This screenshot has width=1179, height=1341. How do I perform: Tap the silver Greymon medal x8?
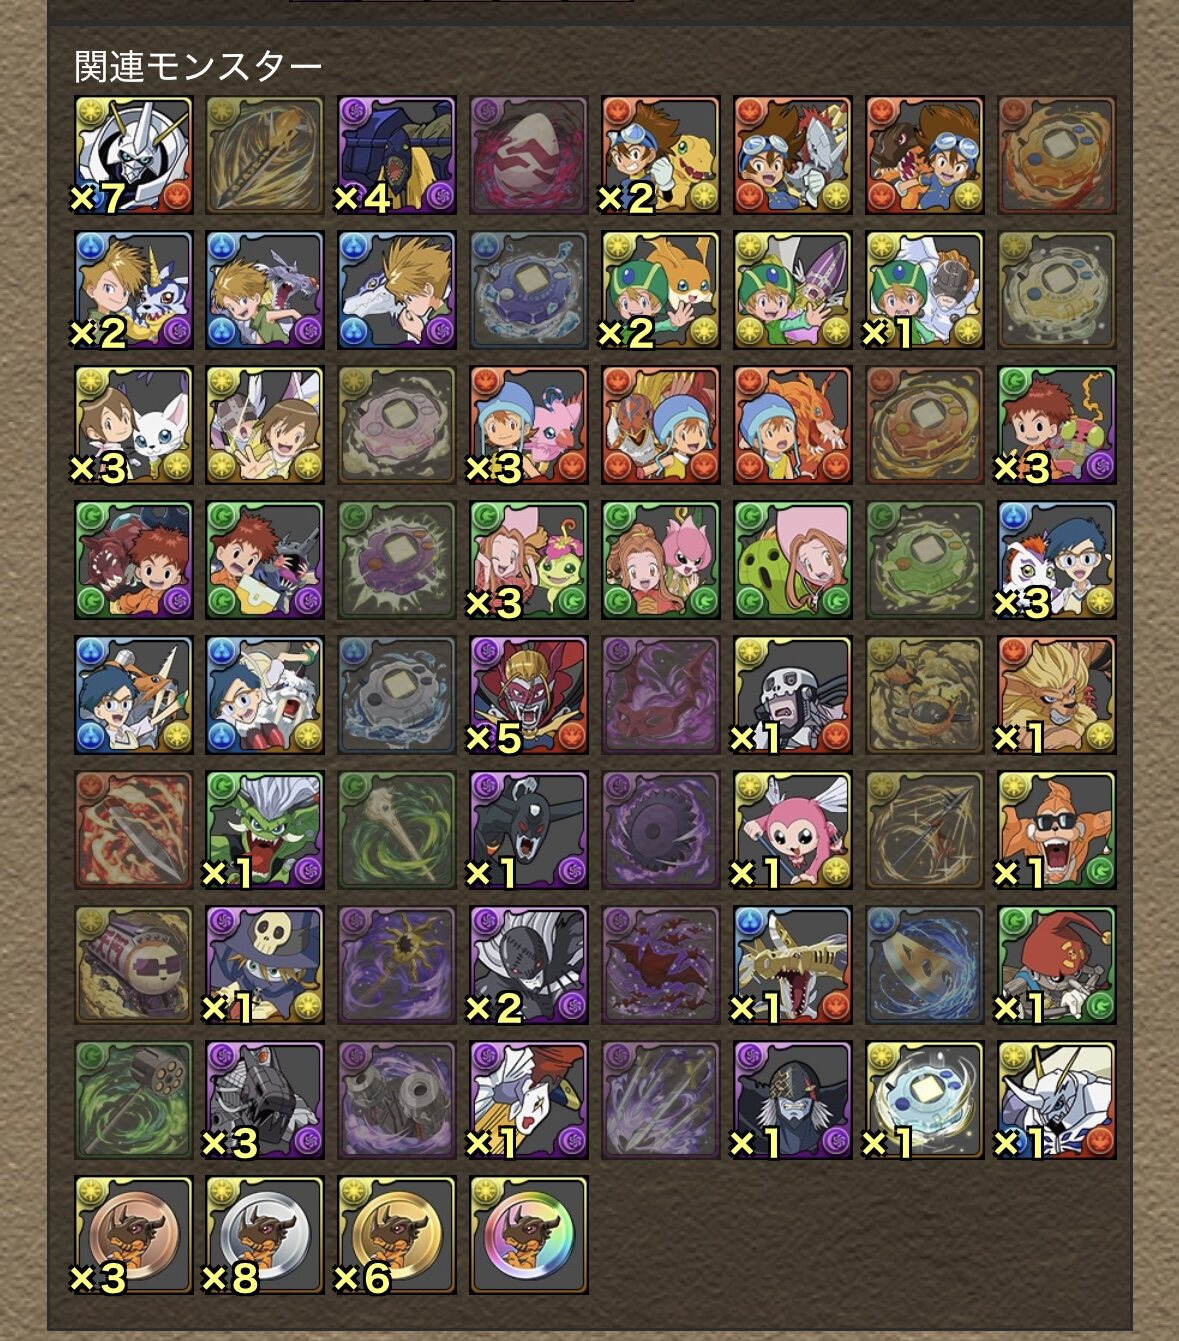click(x=265, y=1235)
